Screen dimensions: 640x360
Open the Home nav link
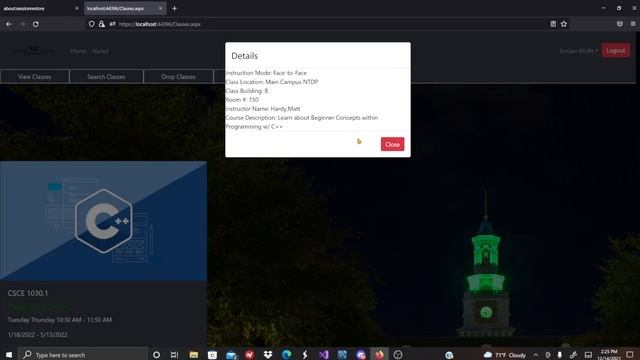click(78, 51)
